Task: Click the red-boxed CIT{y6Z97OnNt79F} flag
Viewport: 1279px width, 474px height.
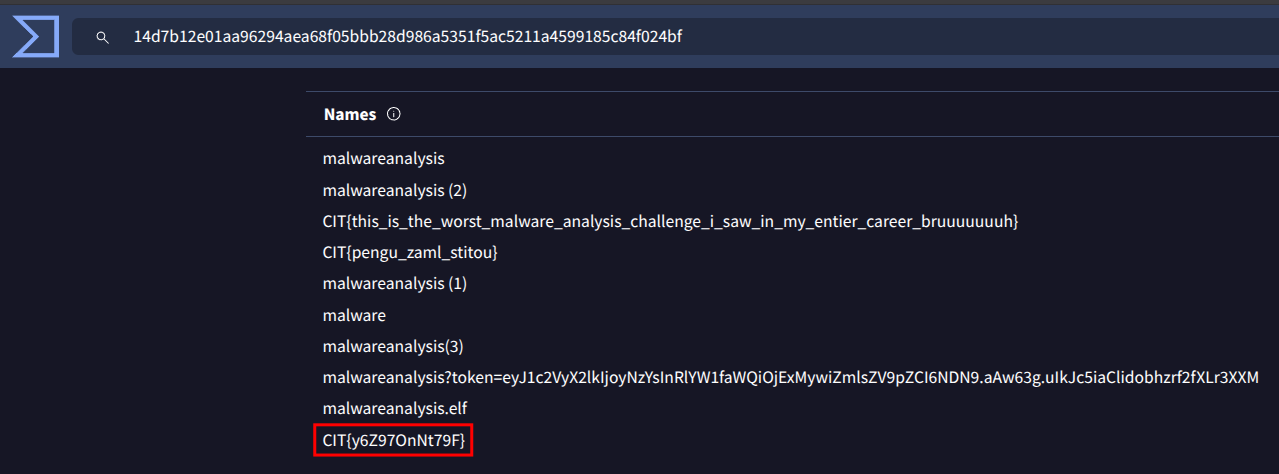Action: 393,440
